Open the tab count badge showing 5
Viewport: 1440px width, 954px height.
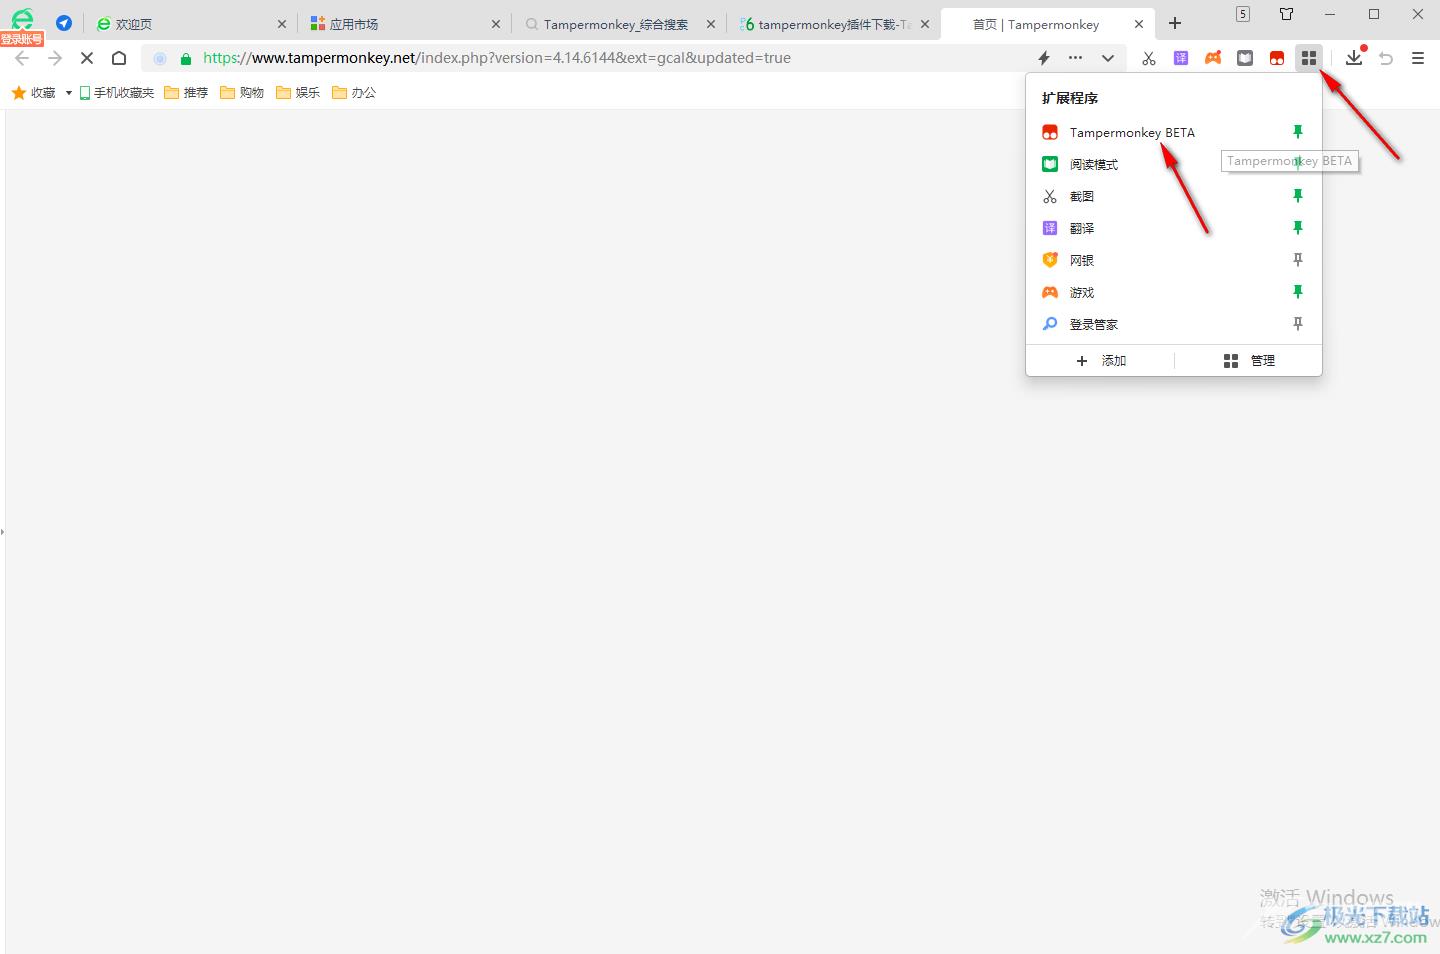click(1243, 14)
